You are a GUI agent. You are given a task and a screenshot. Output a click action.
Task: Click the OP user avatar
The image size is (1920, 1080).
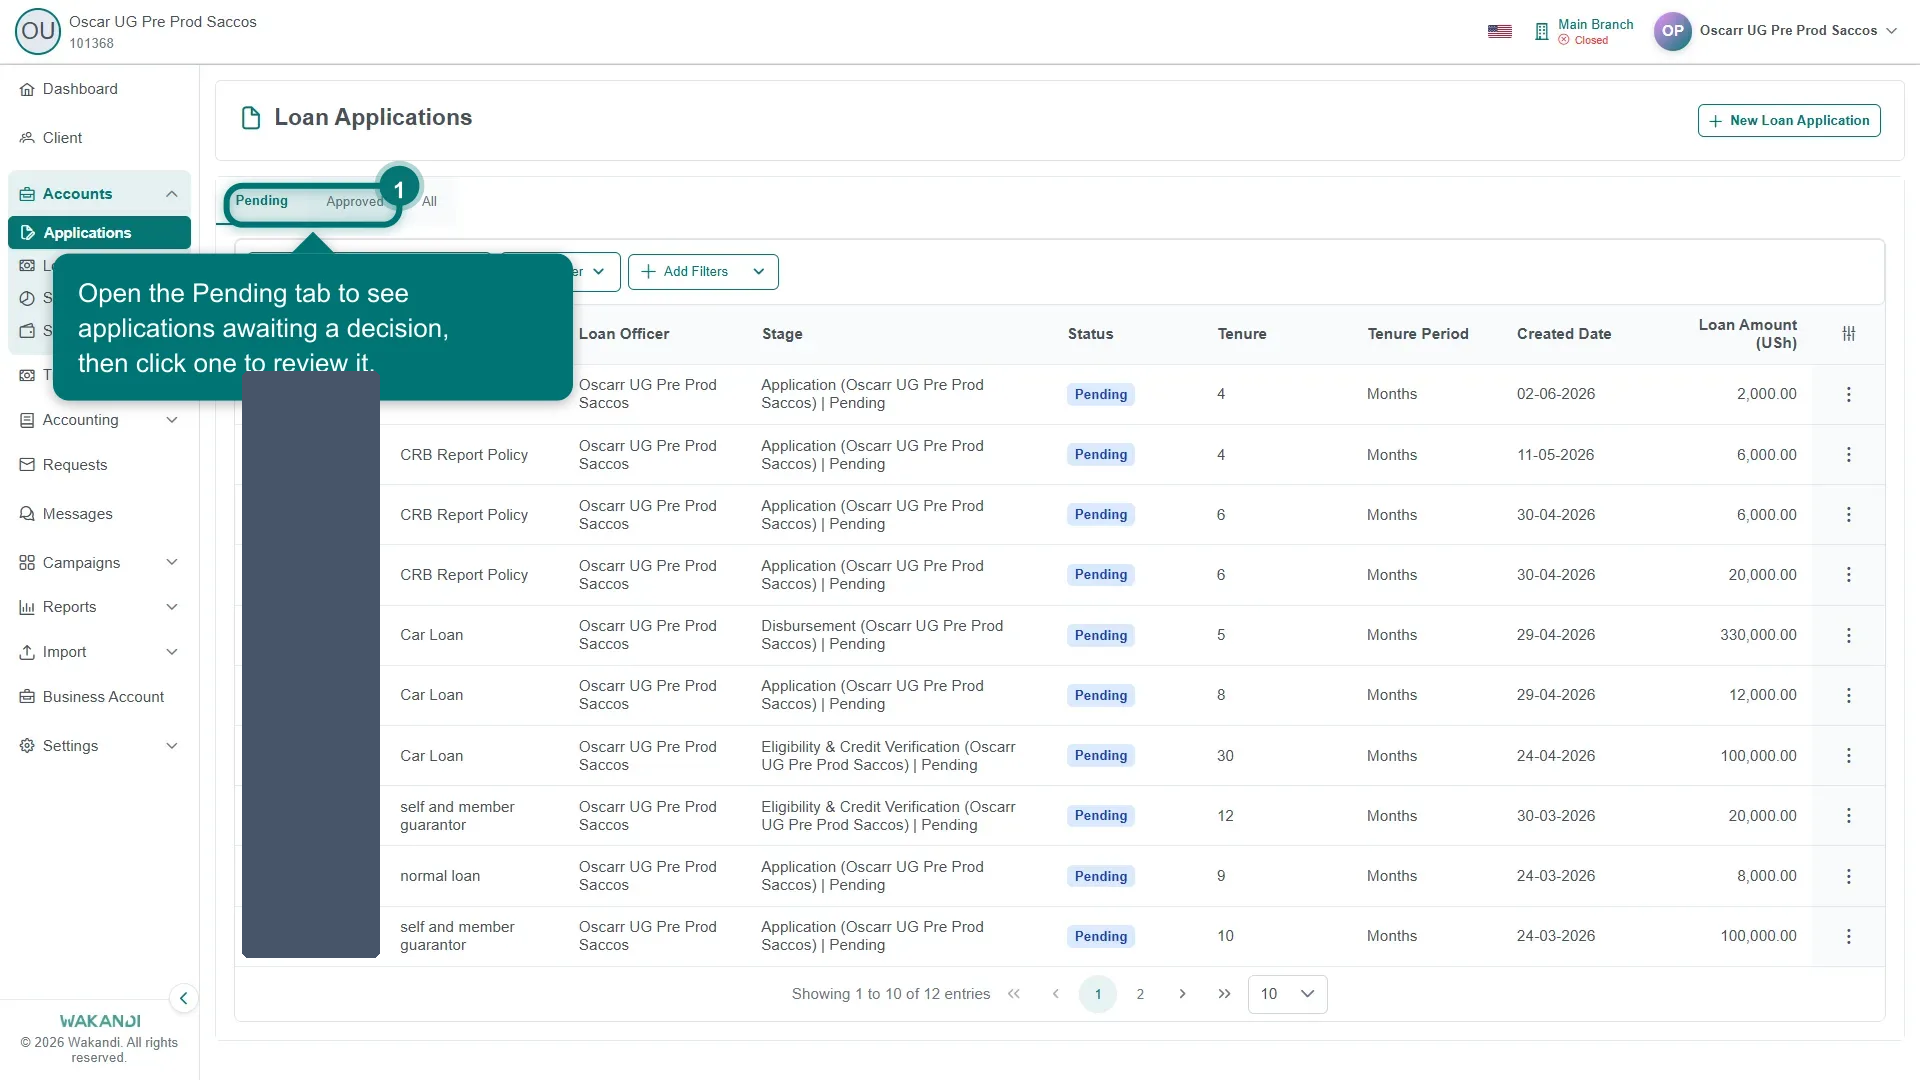(x=1672, y=31)
